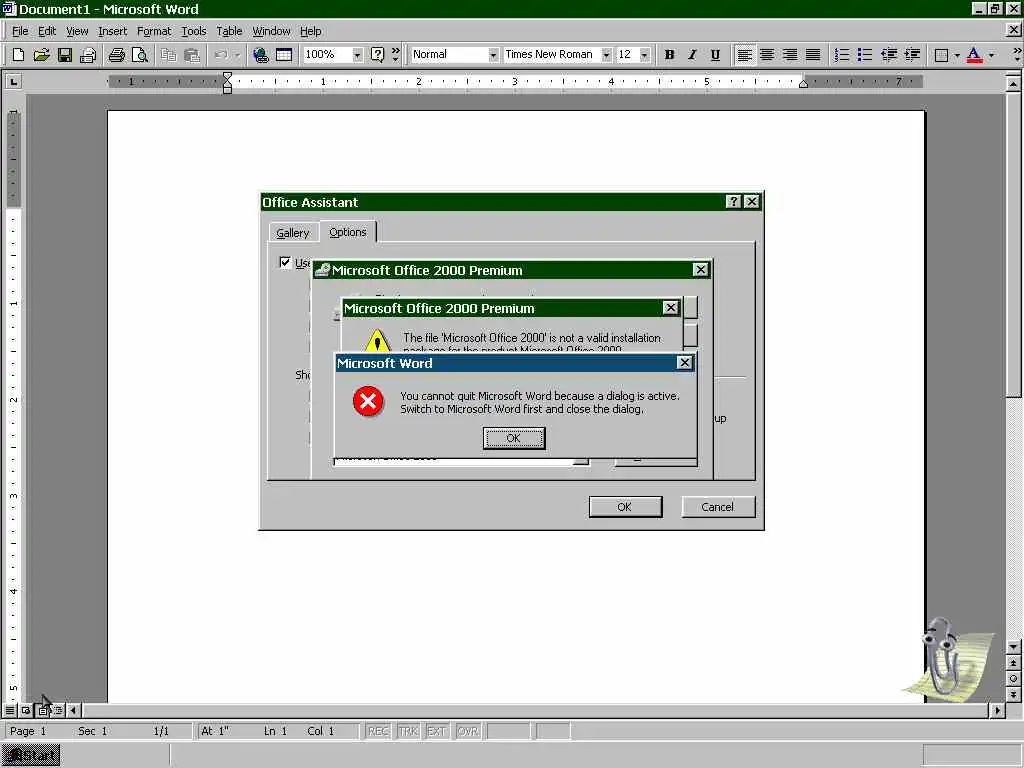Image resolution: width=1024 pixels, height=768 pixels.
Task: Open the Times New Roman font dropdown
Action: 606,55
